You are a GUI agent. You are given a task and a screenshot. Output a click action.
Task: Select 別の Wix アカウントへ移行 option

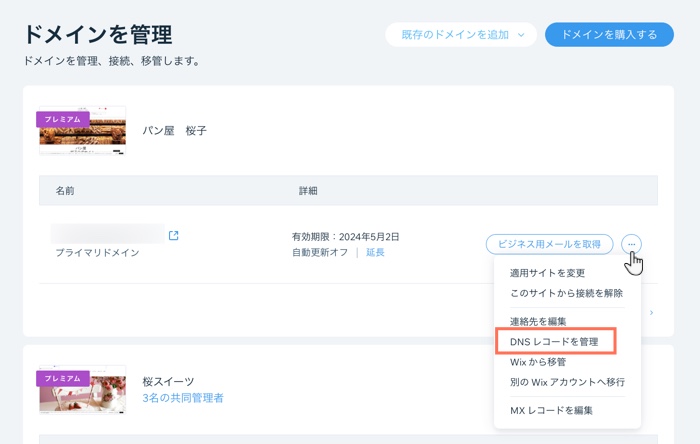(567, 382)
